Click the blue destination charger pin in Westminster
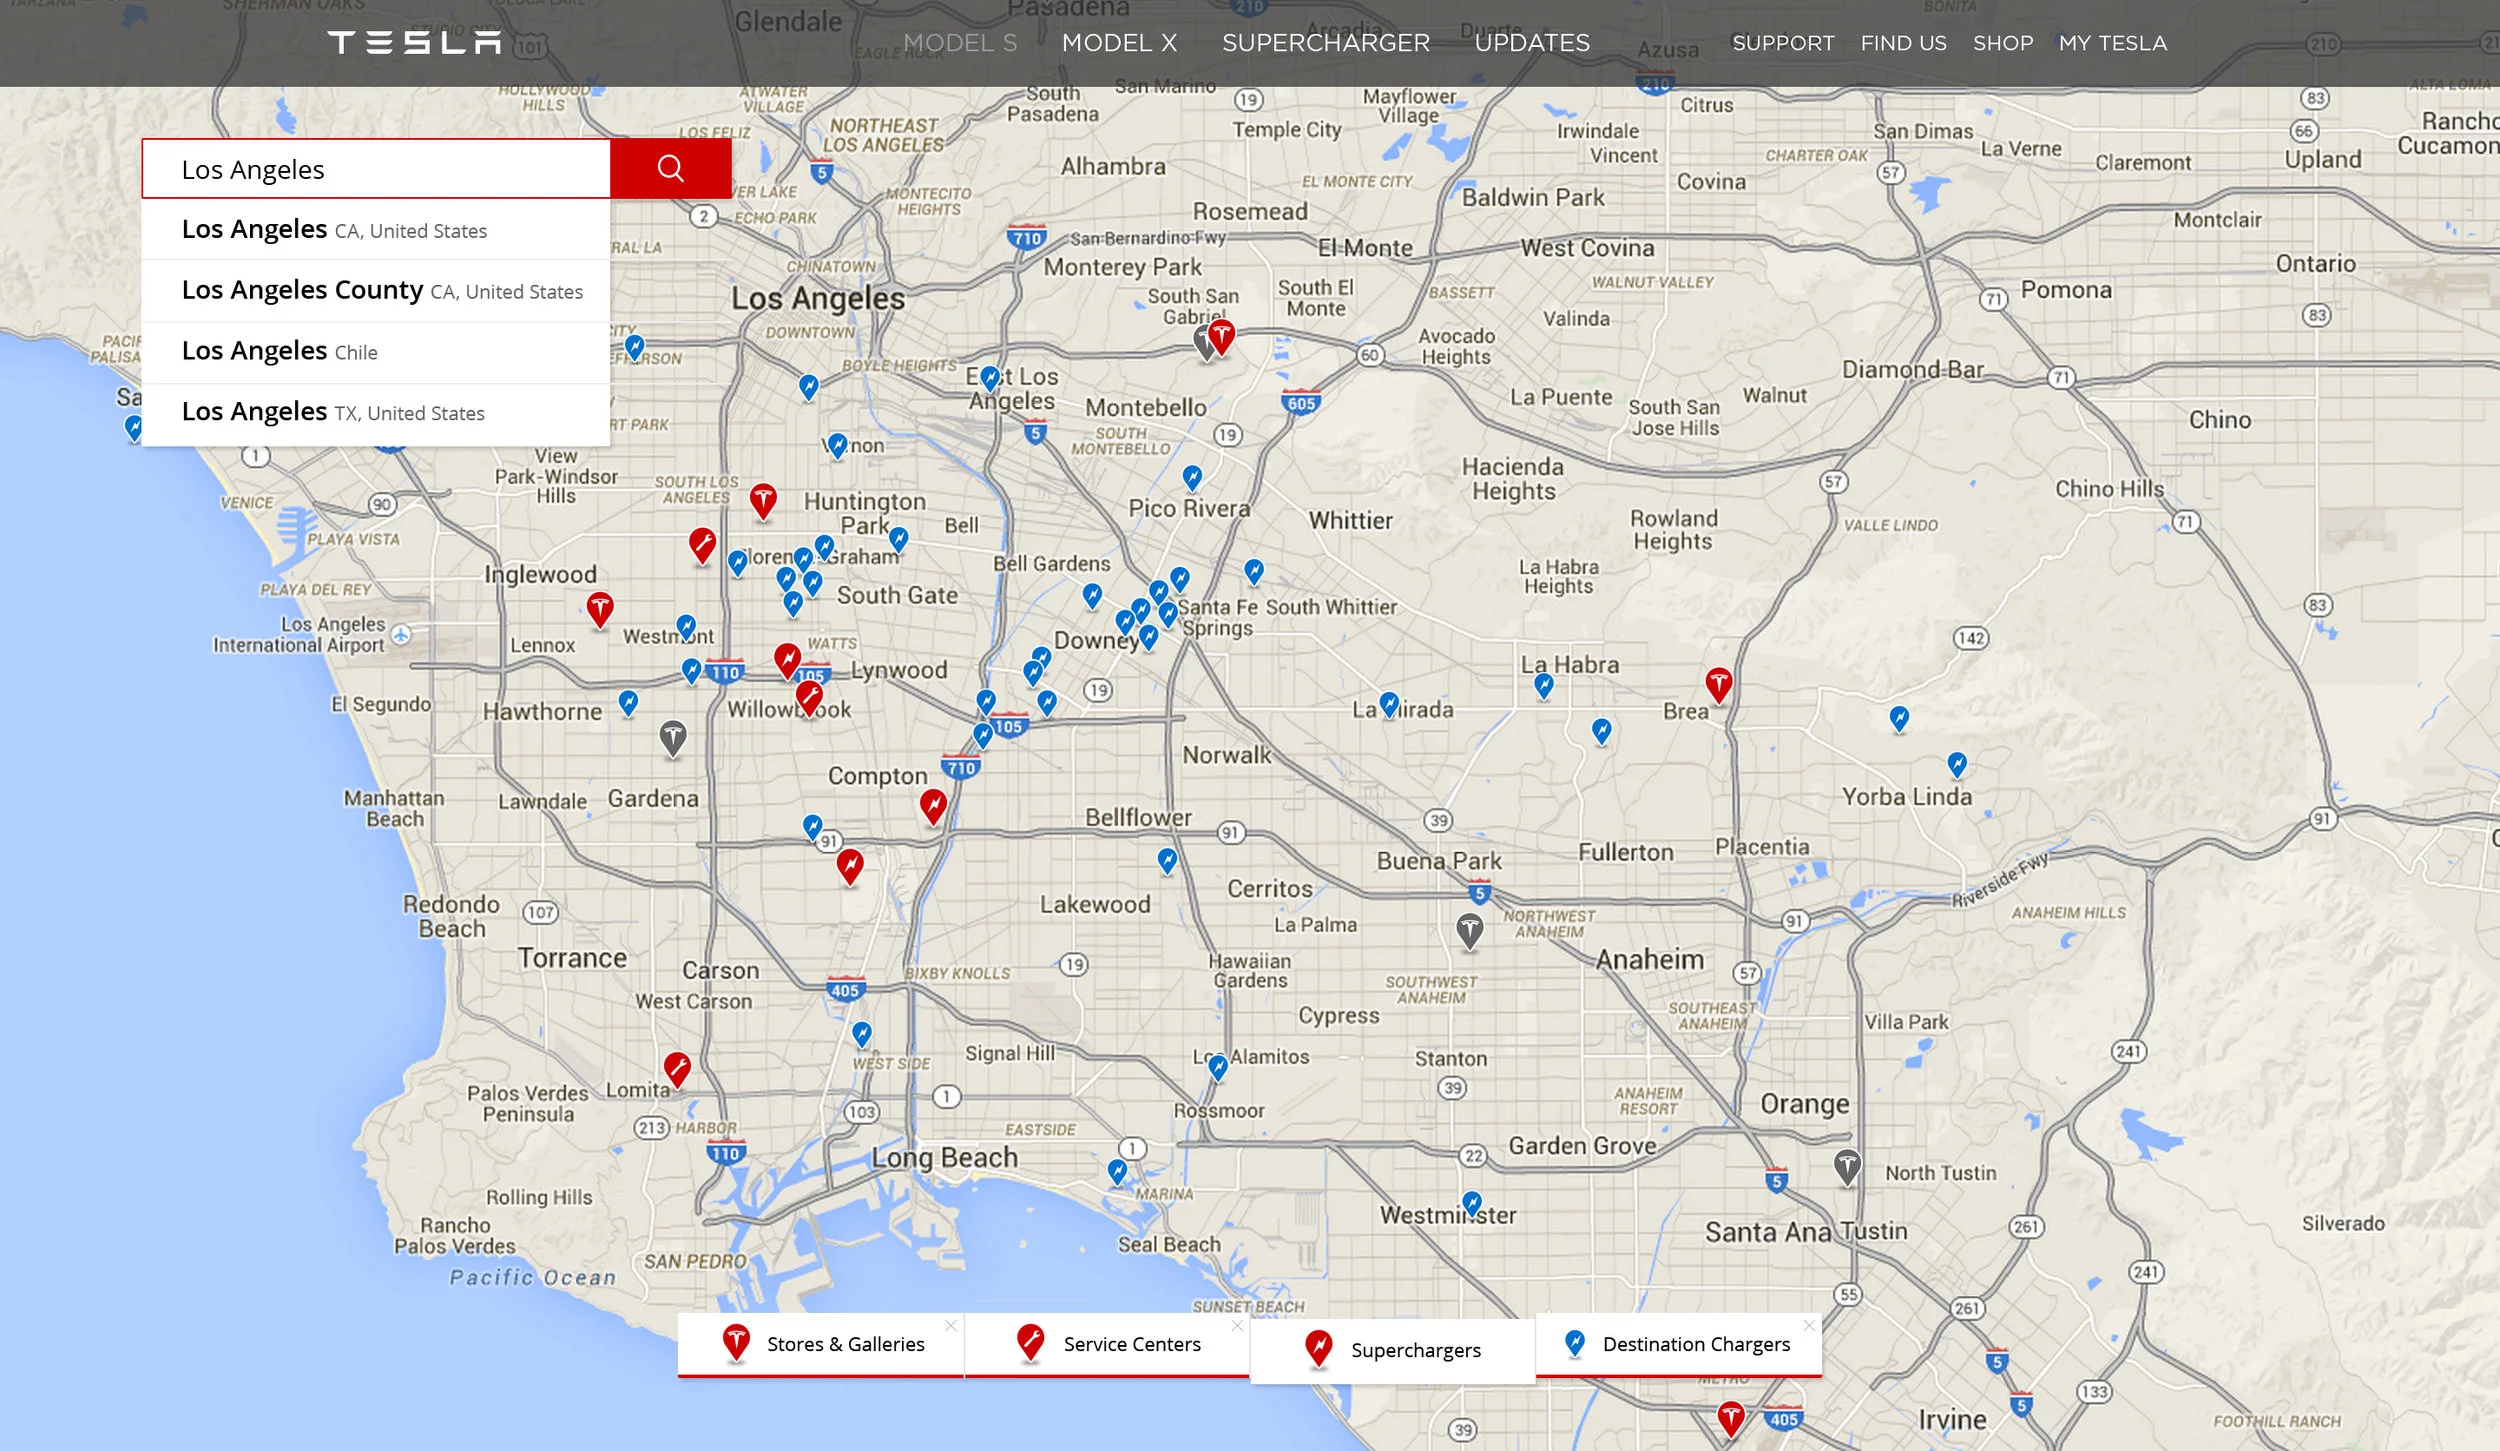Image resolution: width=2500 pixels, height=1451 pixels. [1472, 1204]
